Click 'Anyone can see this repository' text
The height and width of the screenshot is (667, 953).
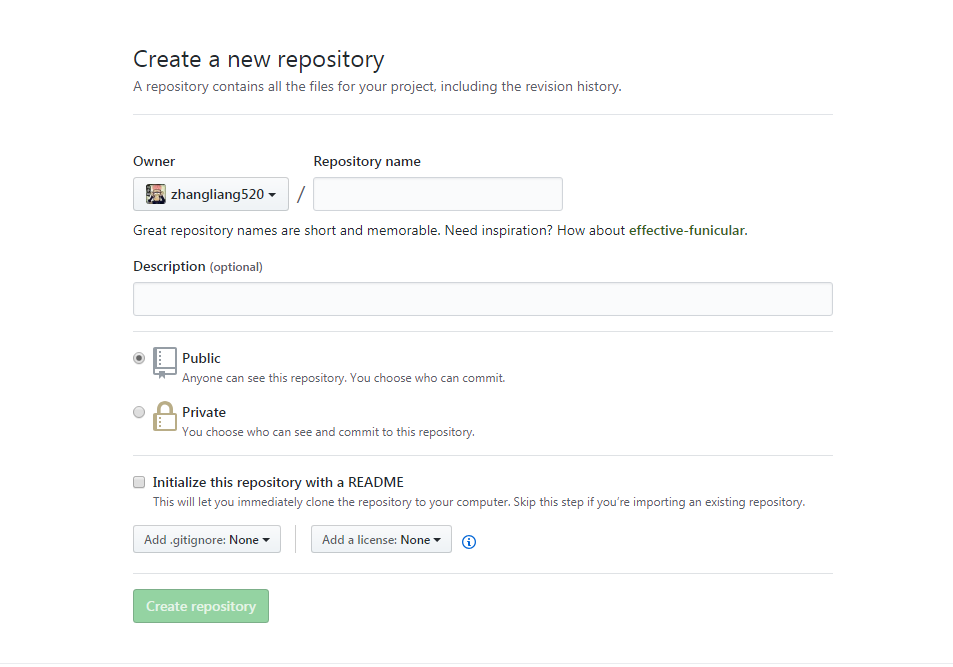343,378
